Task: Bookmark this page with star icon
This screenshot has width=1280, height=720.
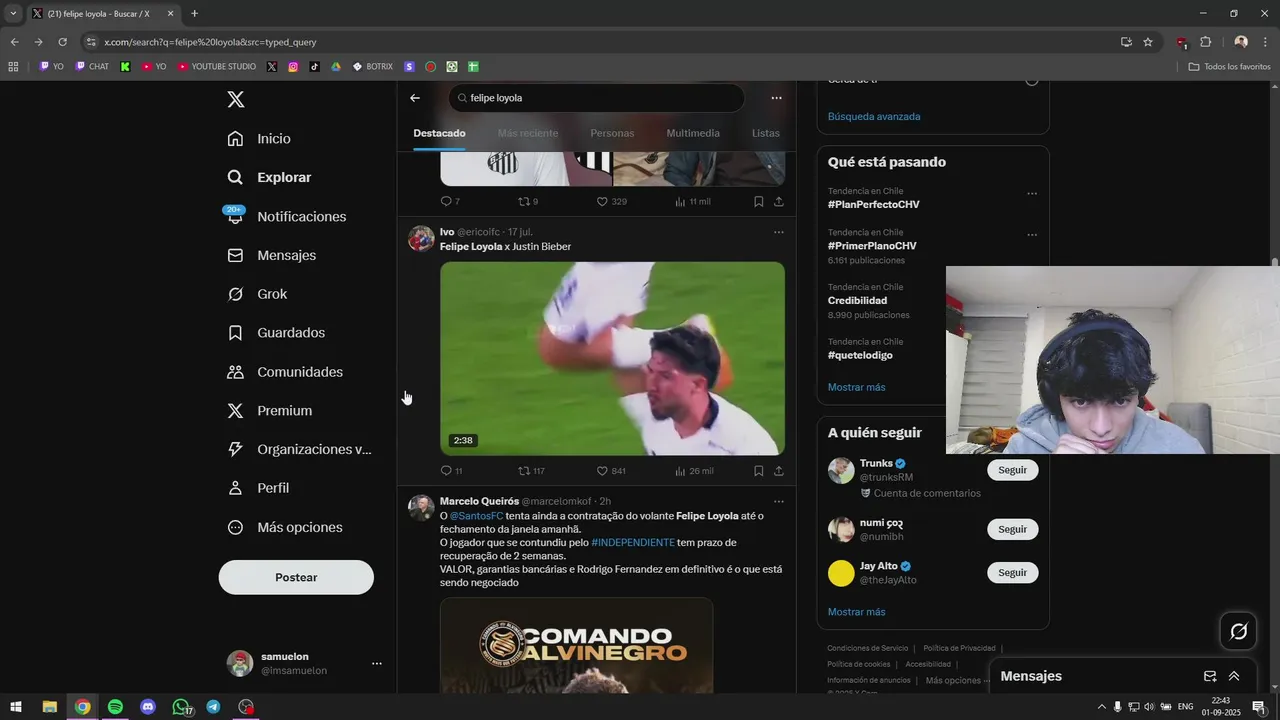Action: [x=1148, y=42]
